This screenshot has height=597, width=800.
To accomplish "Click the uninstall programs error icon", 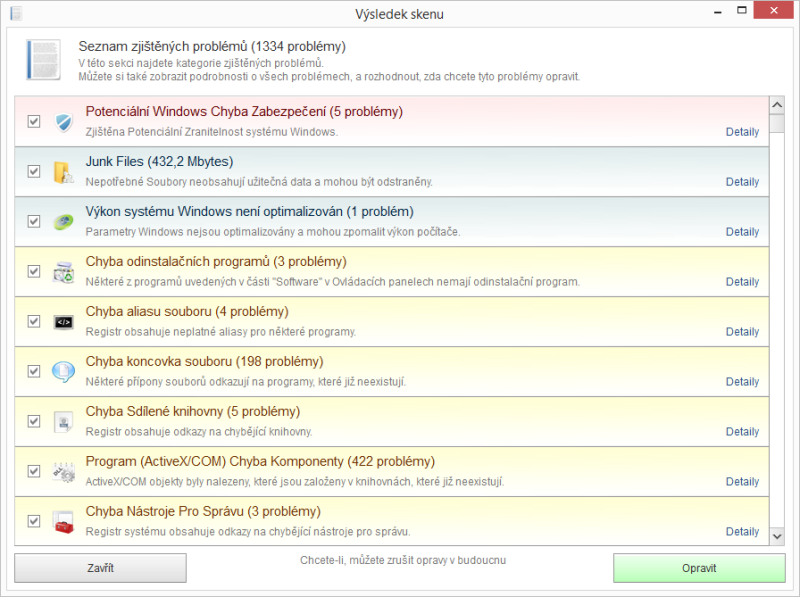I will tap(63, 272).
